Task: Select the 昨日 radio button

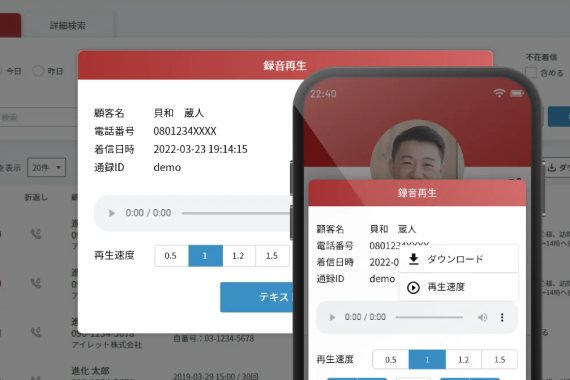Action: [x=38, y=71]
